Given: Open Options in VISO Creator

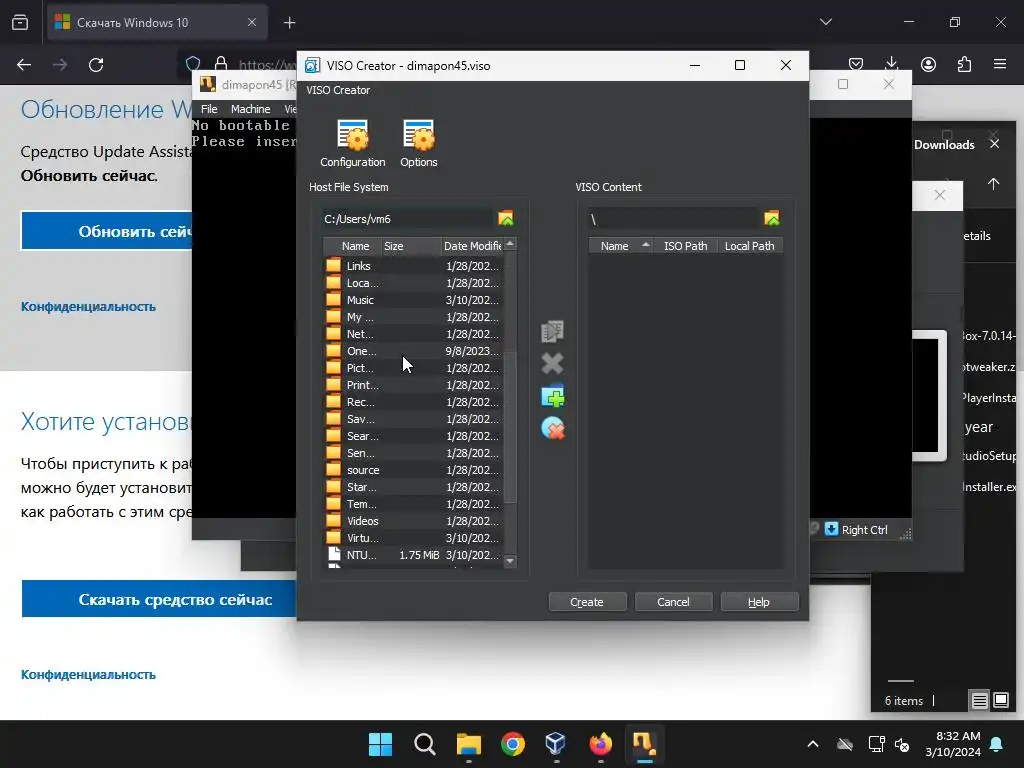Looking at the screenshot, I should click(419, 144).
